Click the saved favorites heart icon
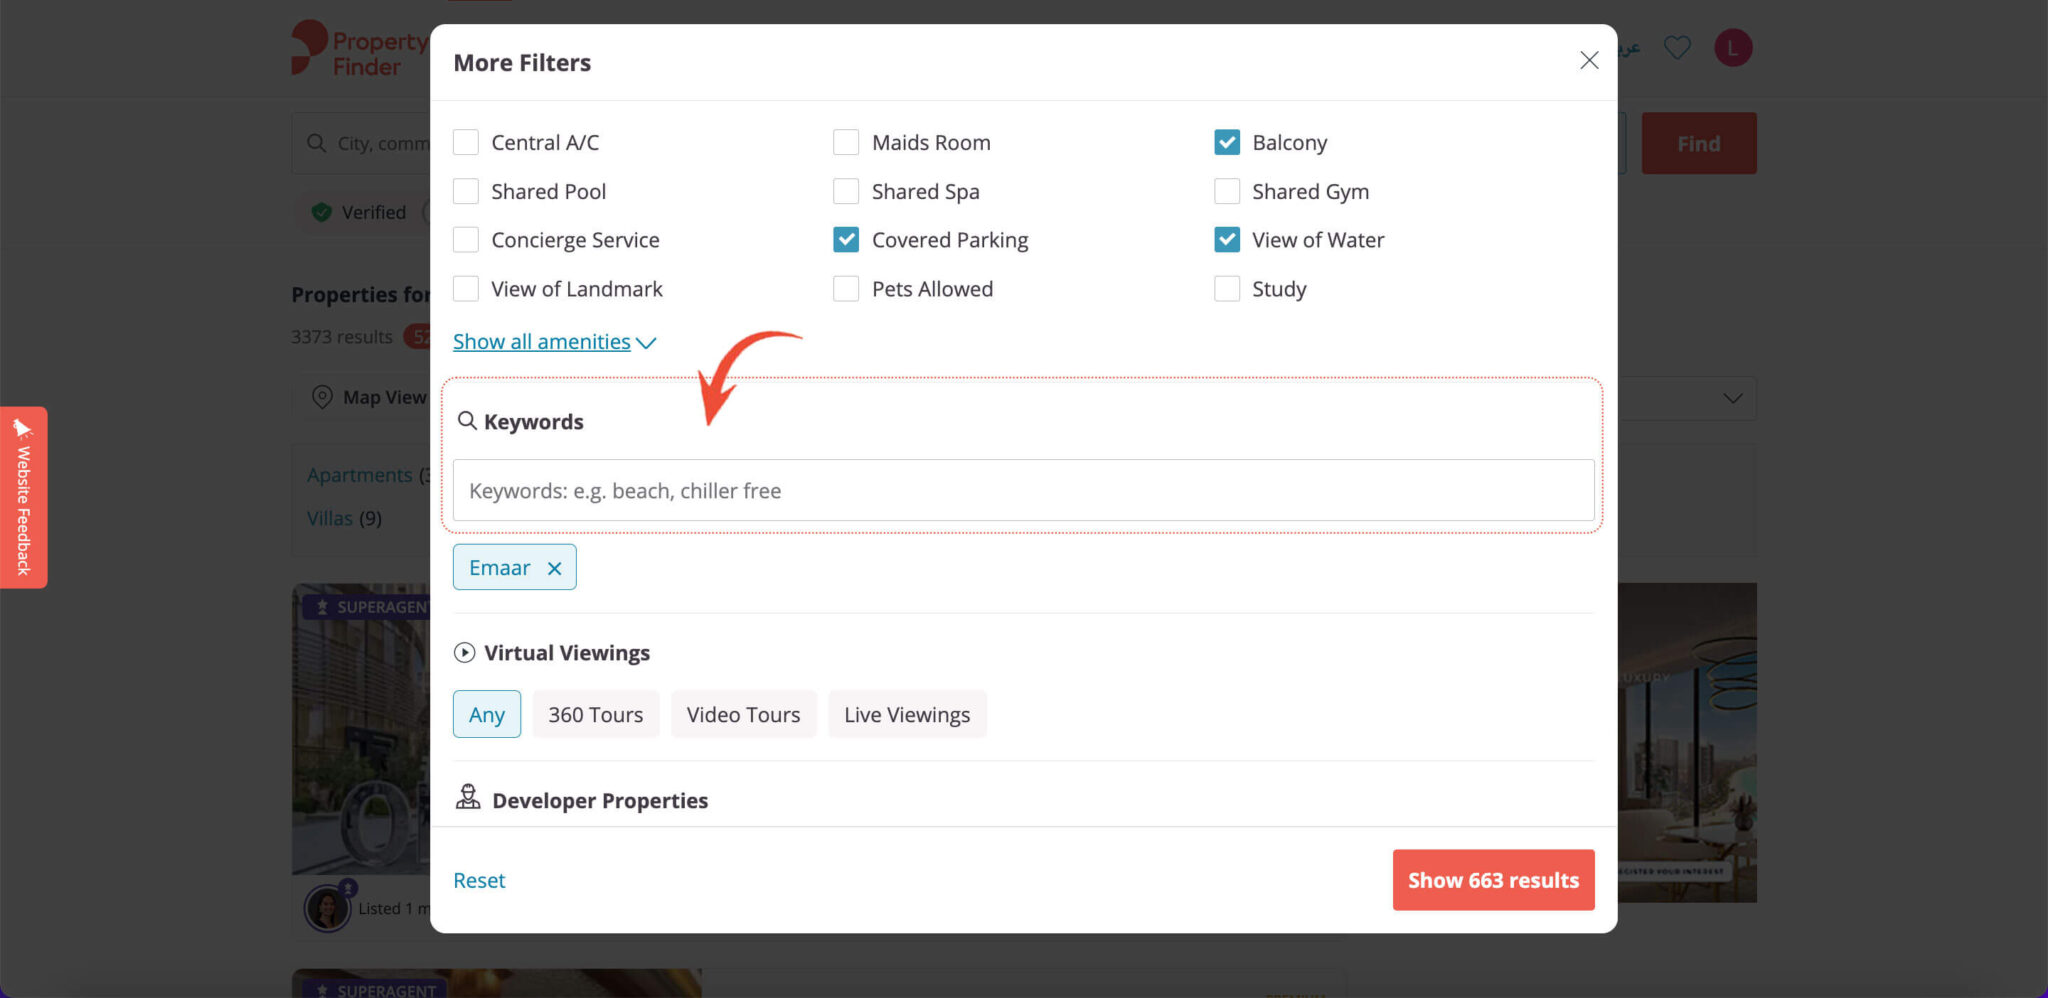This screenshot has width=2048, height=998. 1677,47
